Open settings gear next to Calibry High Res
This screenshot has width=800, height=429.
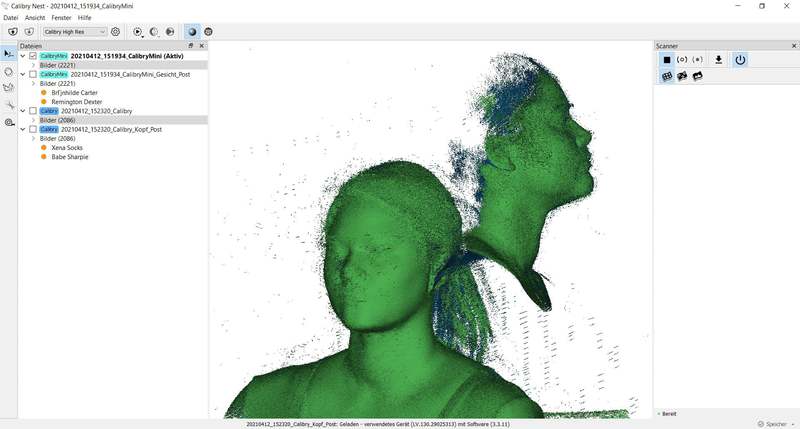(x=115, y=32)
